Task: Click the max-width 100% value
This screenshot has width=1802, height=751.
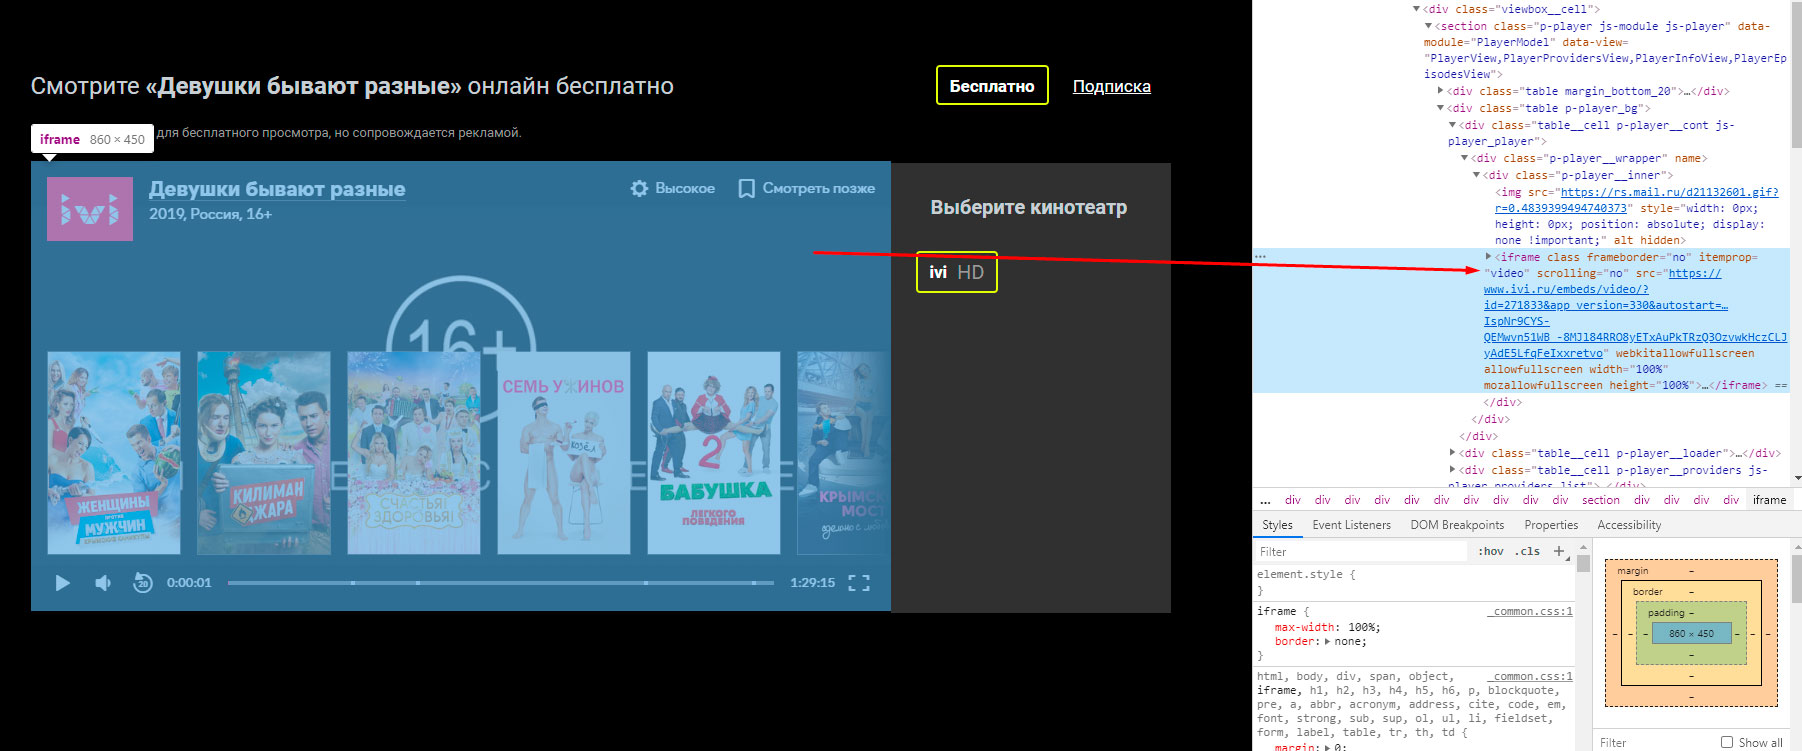Action: tap(1361, 628)
